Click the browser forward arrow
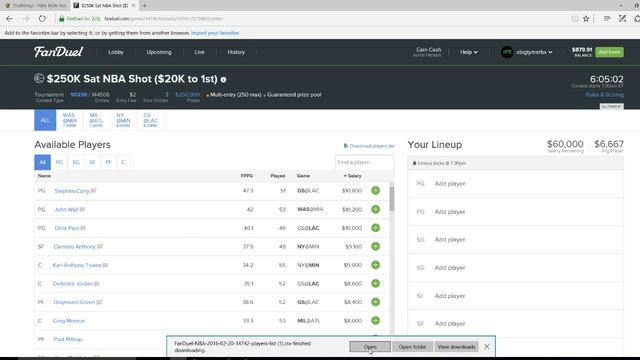This screenshot has height=360, width=640. 25,19
